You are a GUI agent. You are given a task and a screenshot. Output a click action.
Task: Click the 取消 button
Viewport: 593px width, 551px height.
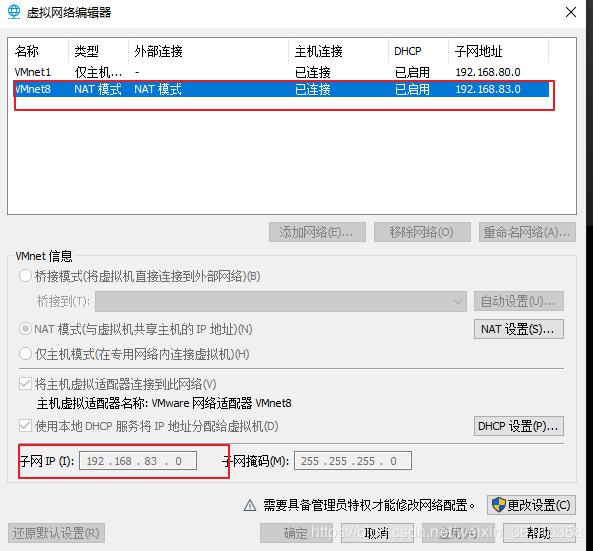377,533
